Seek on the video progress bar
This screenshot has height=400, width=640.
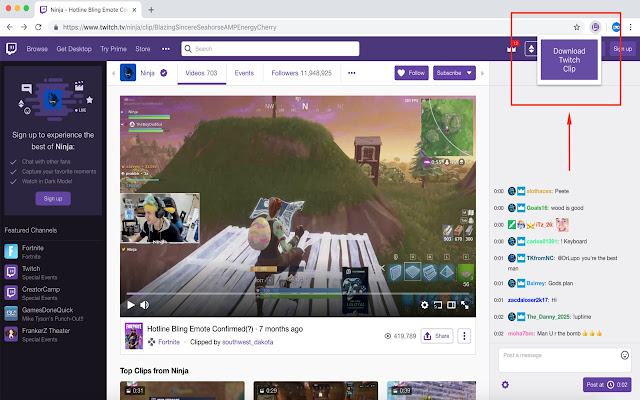298,294
